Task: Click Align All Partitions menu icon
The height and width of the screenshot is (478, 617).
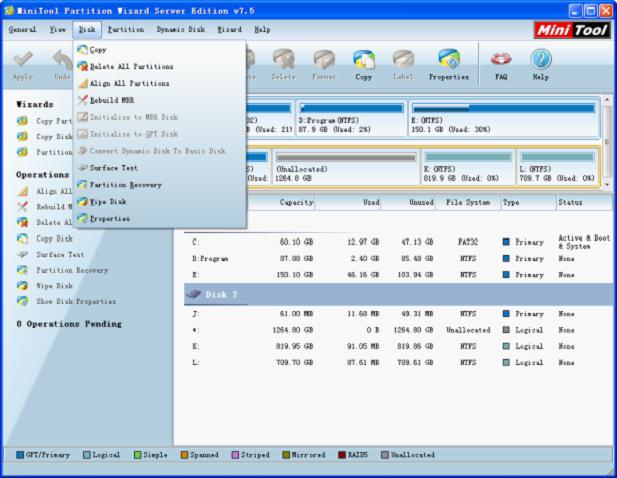Action: point(82,83)
